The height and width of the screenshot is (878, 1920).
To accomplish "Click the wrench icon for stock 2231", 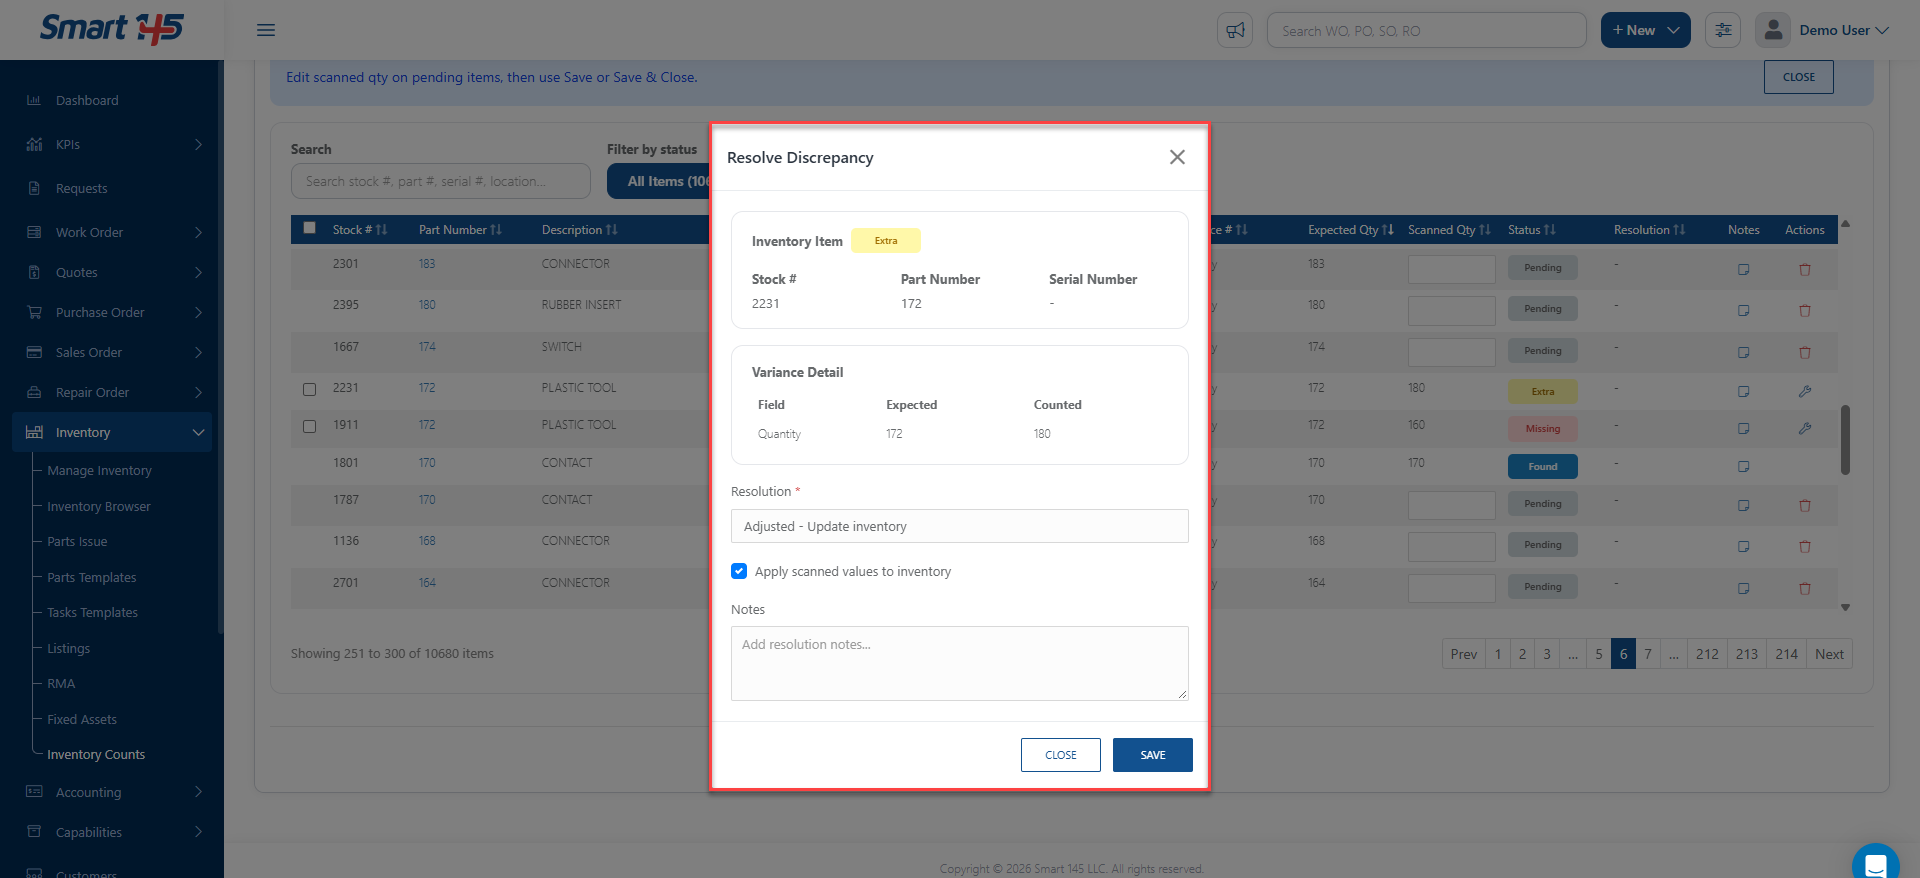I will (1804, 391).
